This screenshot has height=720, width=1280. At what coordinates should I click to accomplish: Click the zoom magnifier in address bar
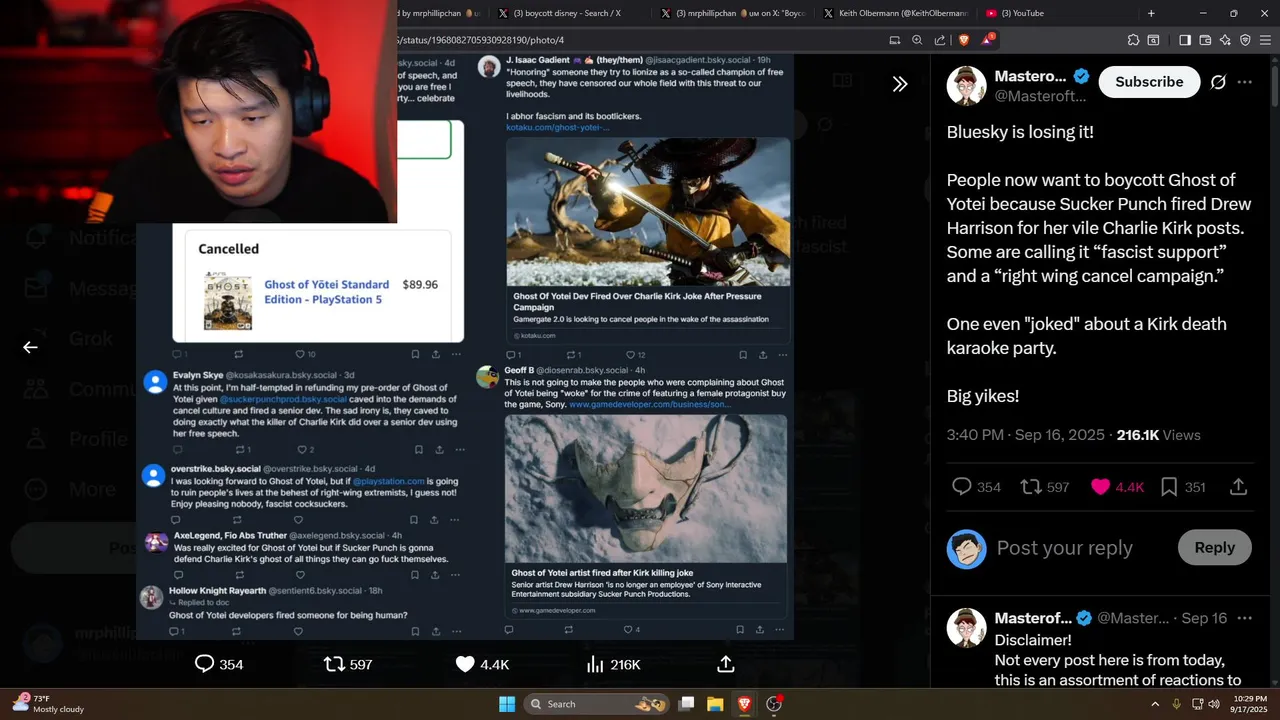coord(917,40)
